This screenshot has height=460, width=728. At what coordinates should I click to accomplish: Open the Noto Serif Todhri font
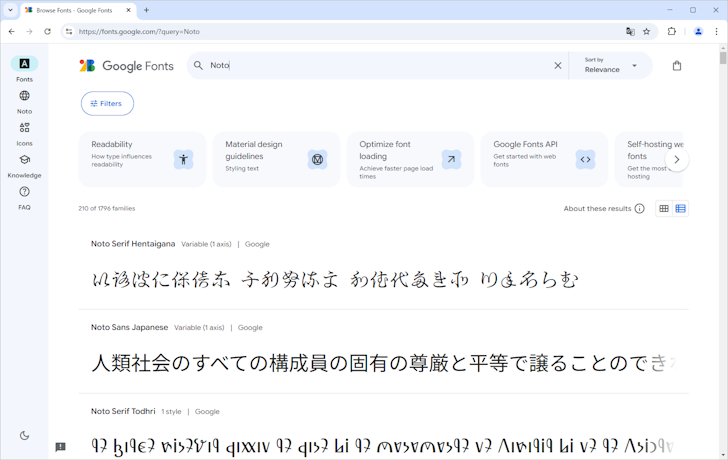(123, 411)
